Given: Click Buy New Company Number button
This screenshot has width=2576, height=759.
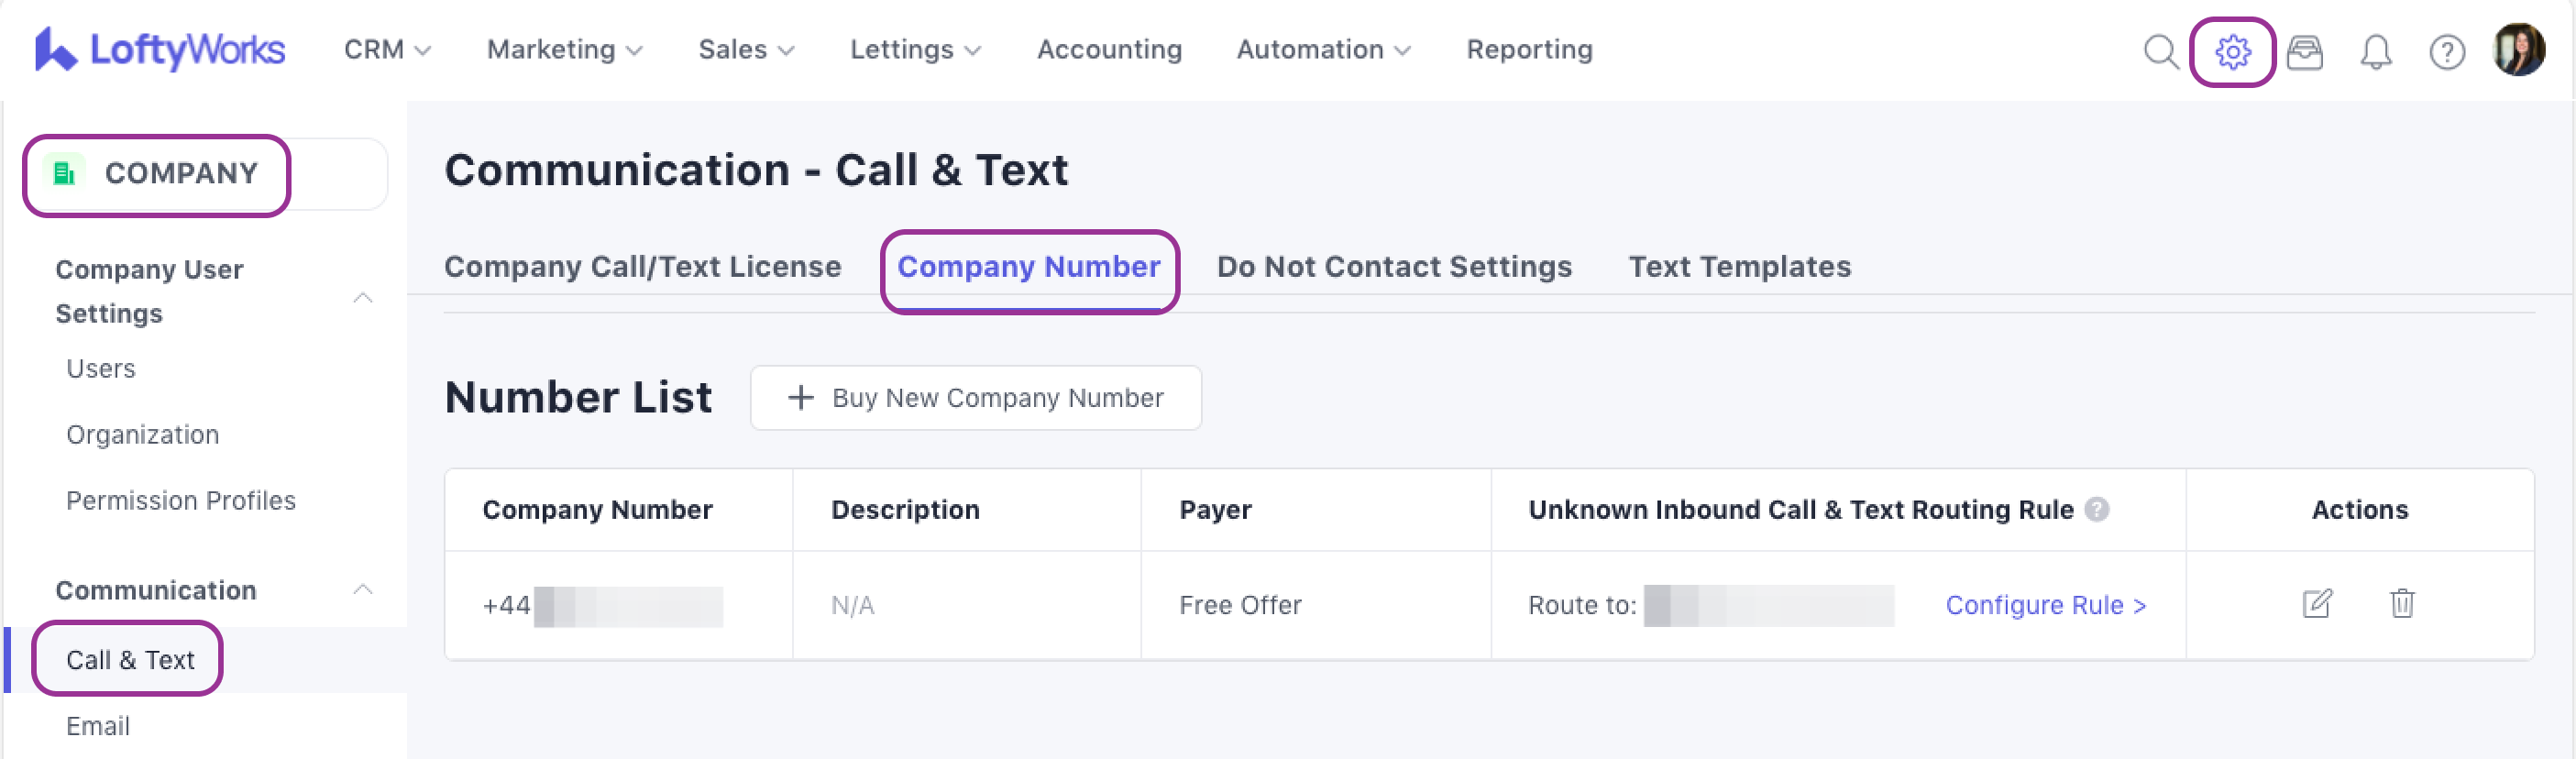Looking at the screenshot, I should 975,398.
